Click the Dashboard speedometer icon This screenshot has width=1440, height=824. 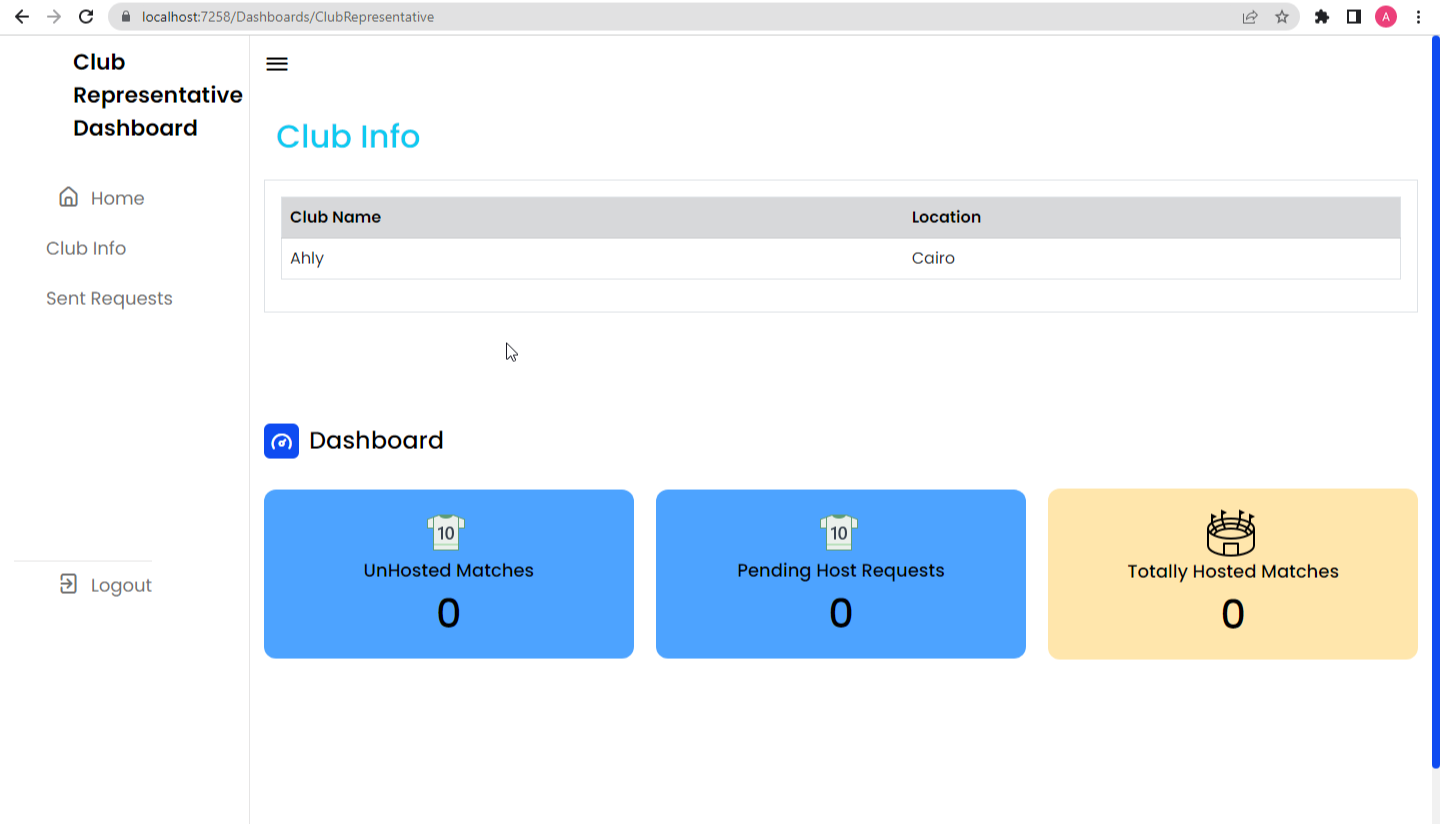click(281, 440)
